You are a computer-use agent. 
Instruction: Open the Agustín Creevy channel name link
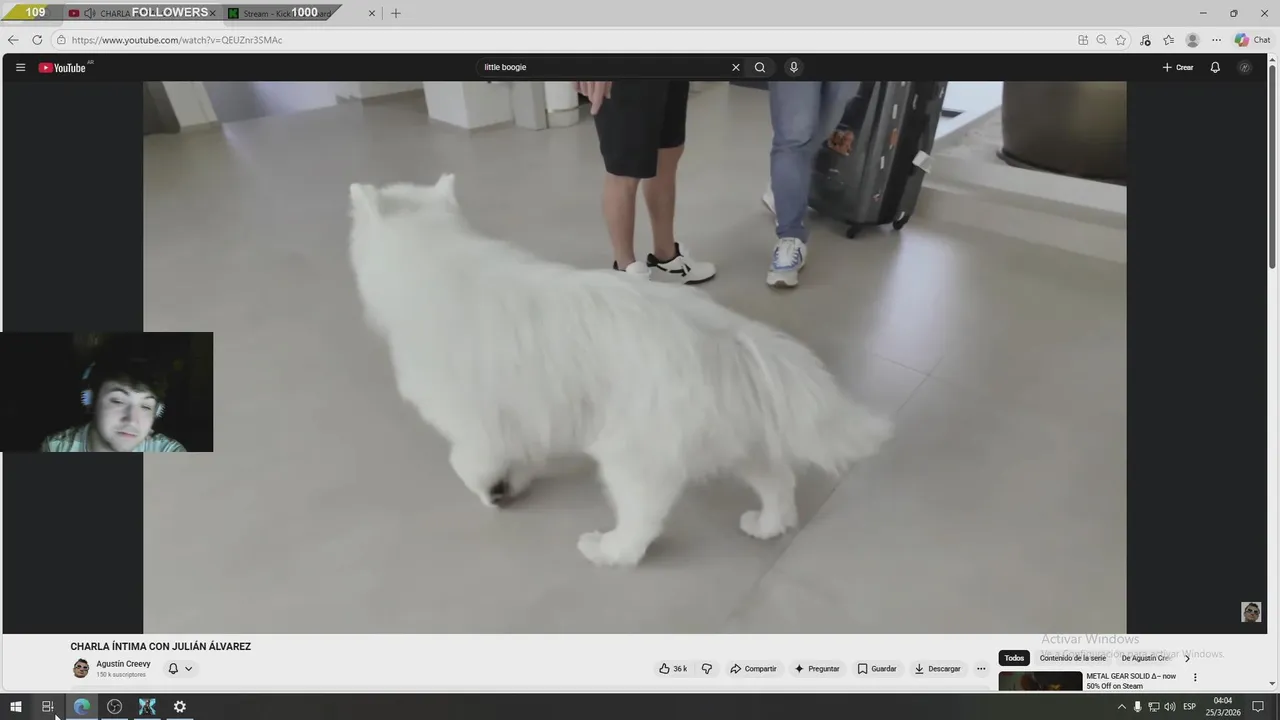(x=123, y=664)
